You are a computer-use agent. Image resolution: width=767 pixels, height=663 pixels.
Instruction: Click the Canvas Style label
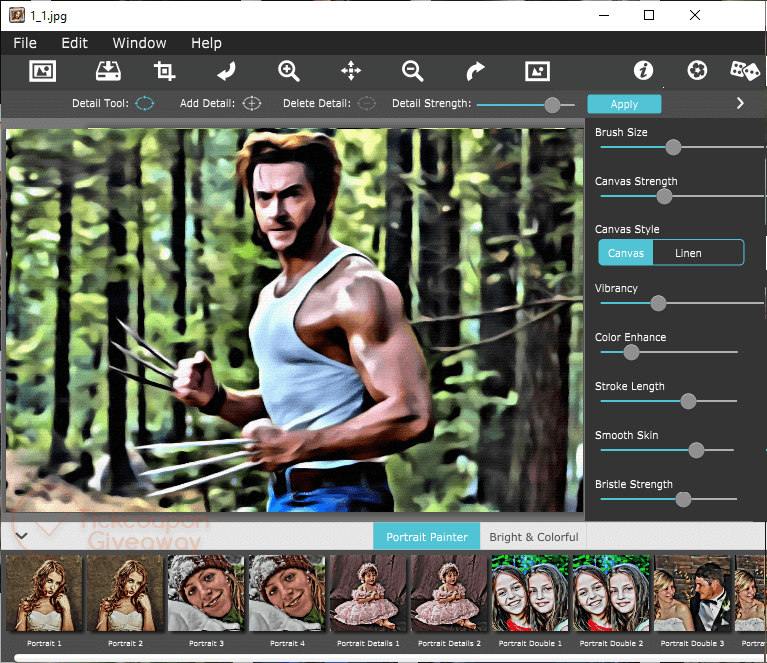tap(627, 229)
